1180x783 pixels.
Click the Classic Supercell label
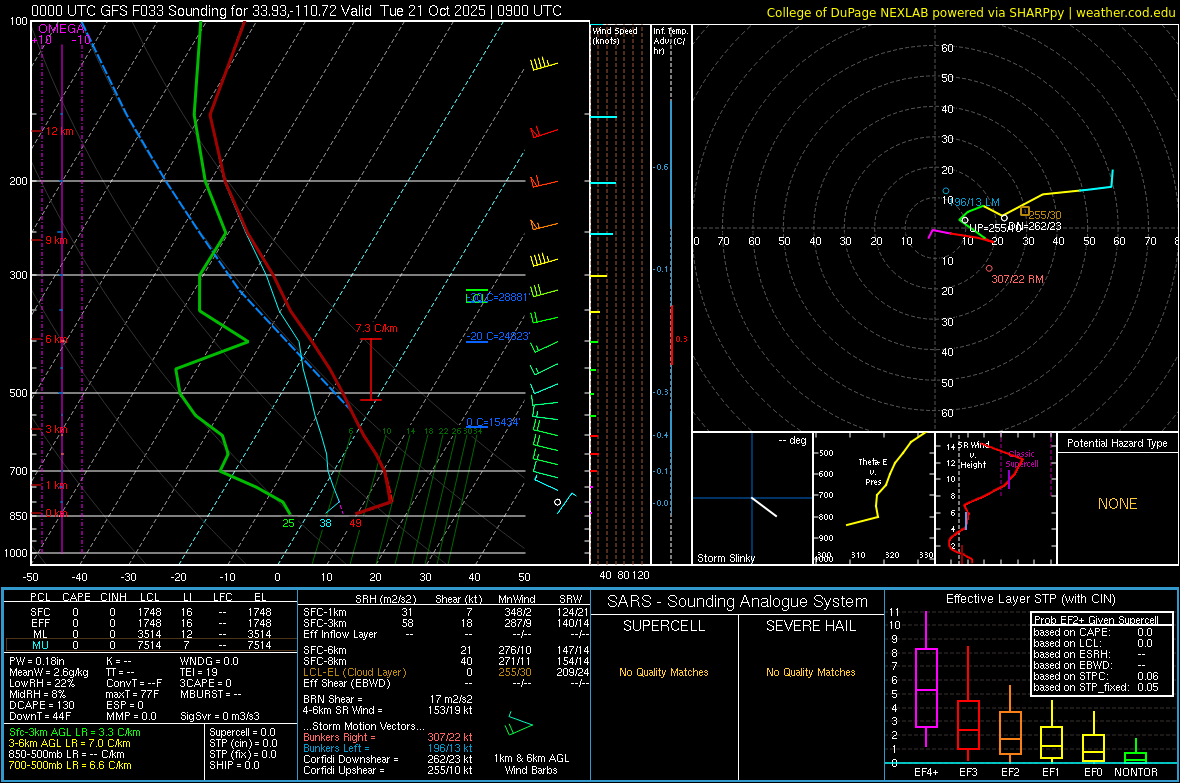pyautogui.click(x=1022, y=459)
